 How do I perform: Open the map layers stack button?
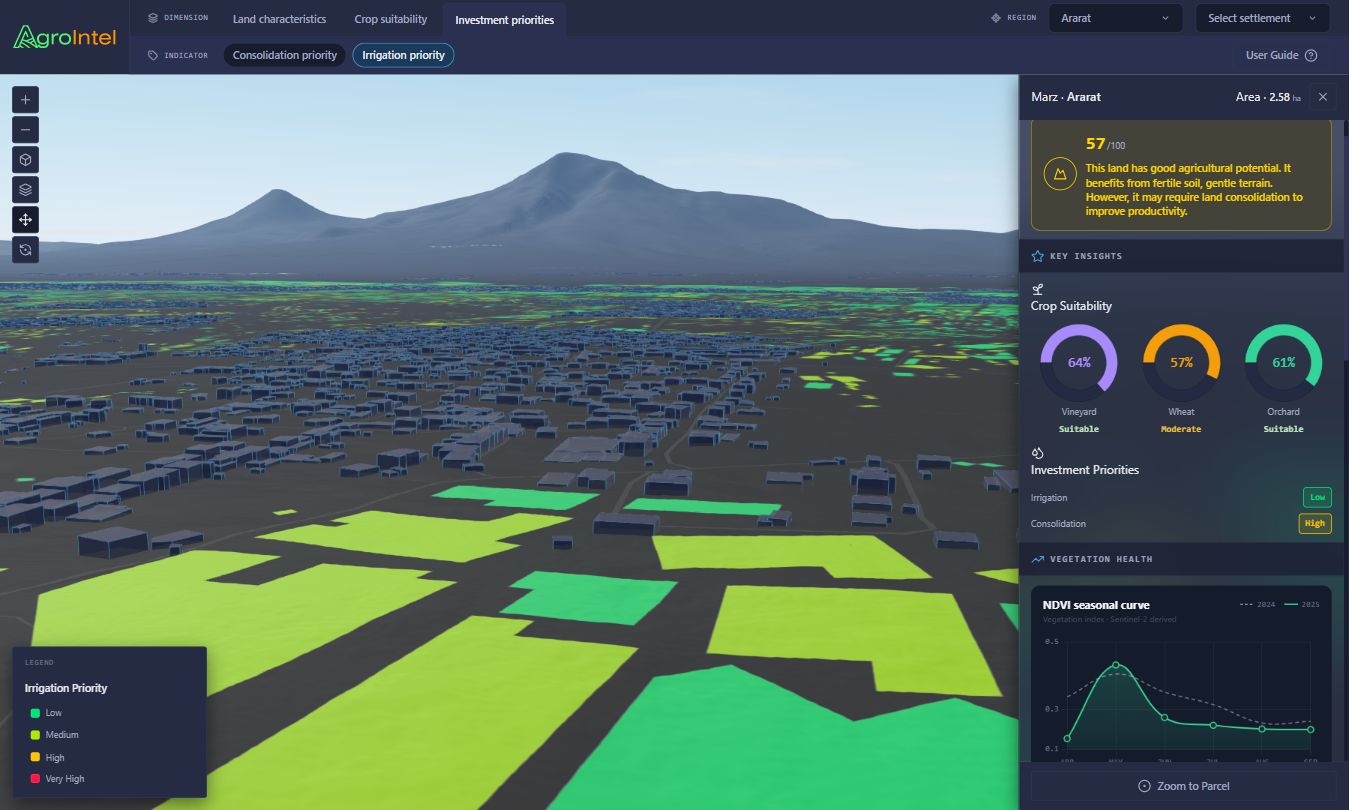click(26, 190)
